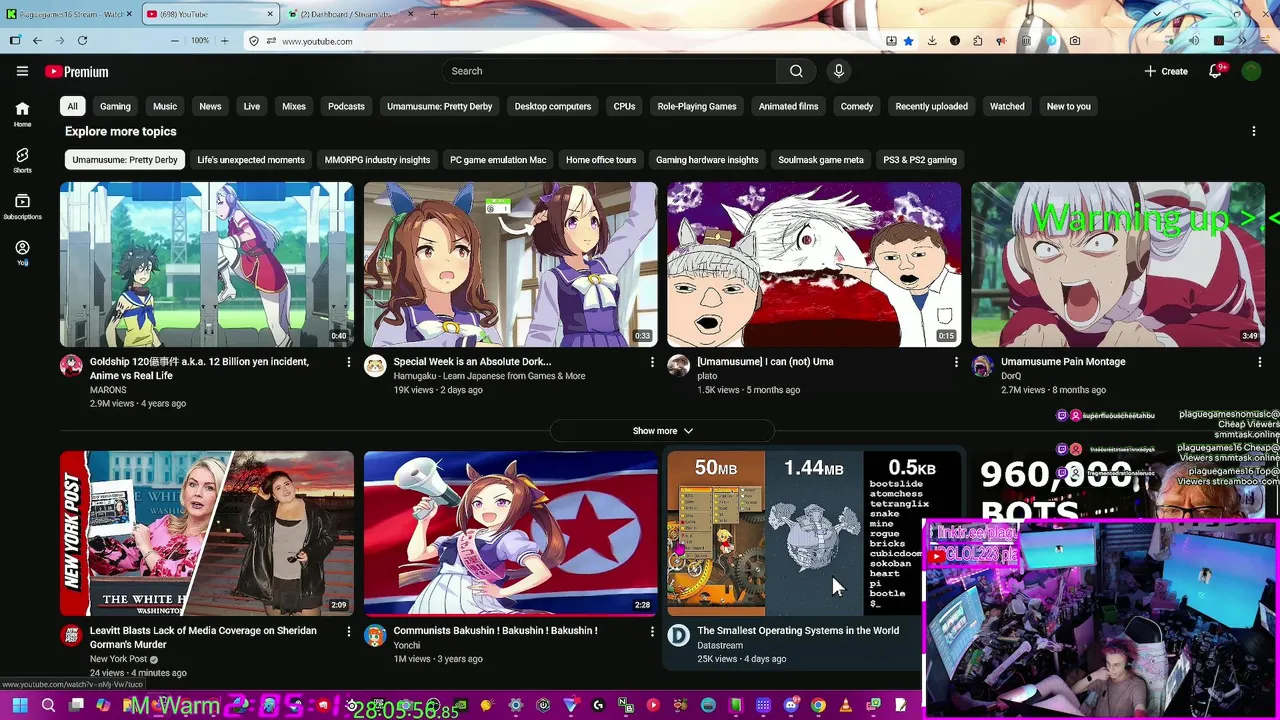
Task: Open the Home item in the sidebar
Action: coord(22,114)
